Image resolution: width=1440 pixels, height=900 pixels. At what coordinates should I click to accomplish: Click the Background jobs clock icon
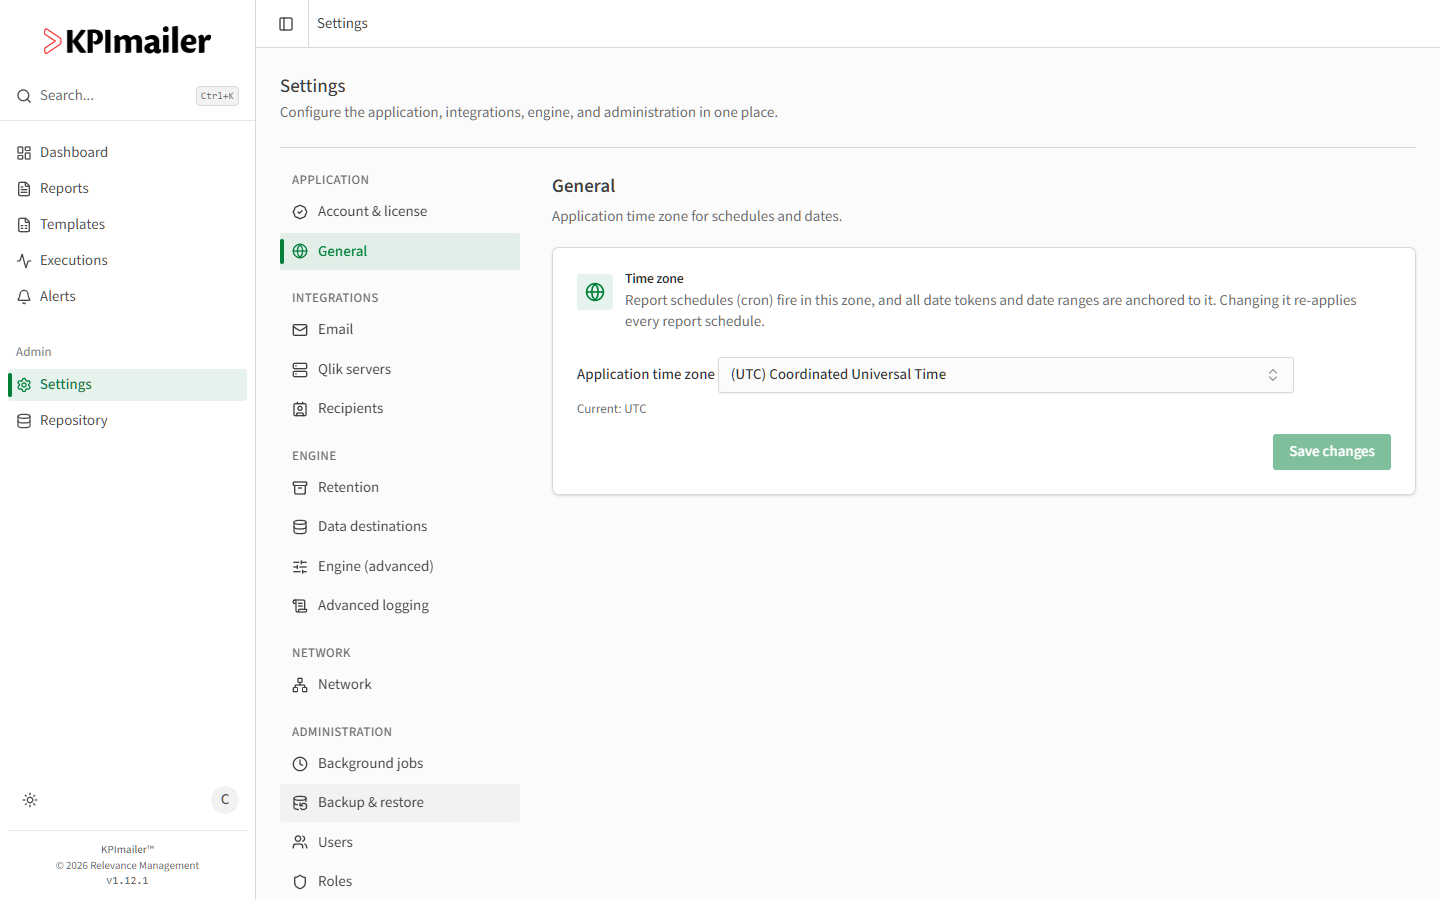300,764
